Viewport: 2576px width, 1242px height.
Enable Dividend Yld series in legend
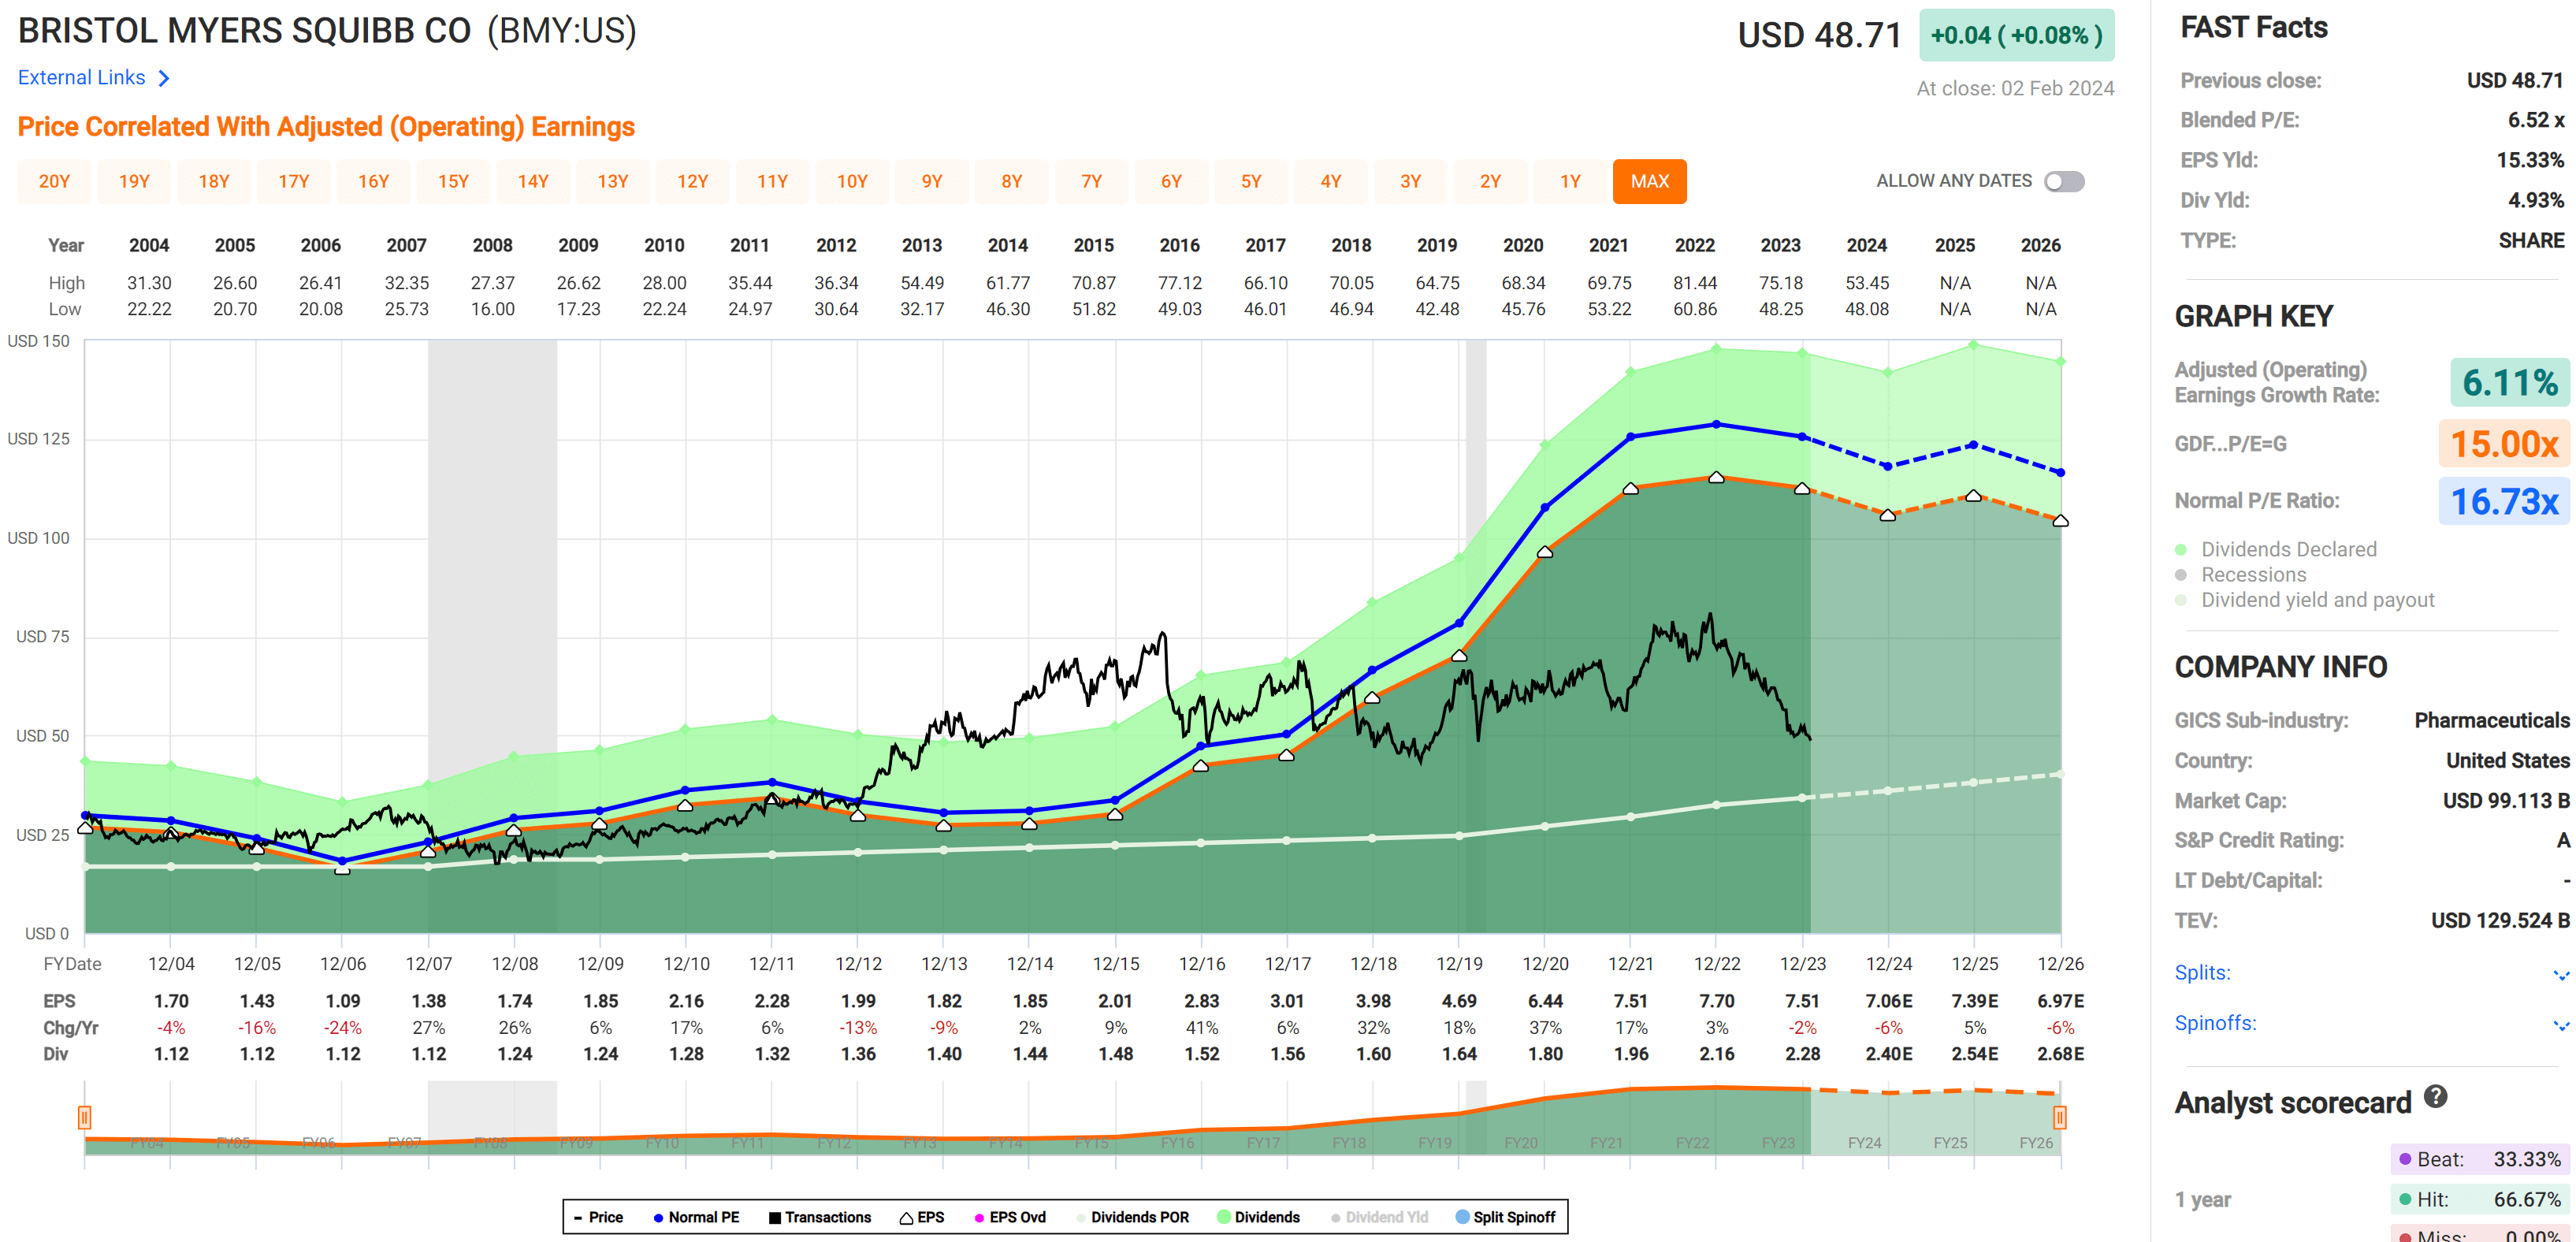pyautogui.click(x=1379, y=1217)
